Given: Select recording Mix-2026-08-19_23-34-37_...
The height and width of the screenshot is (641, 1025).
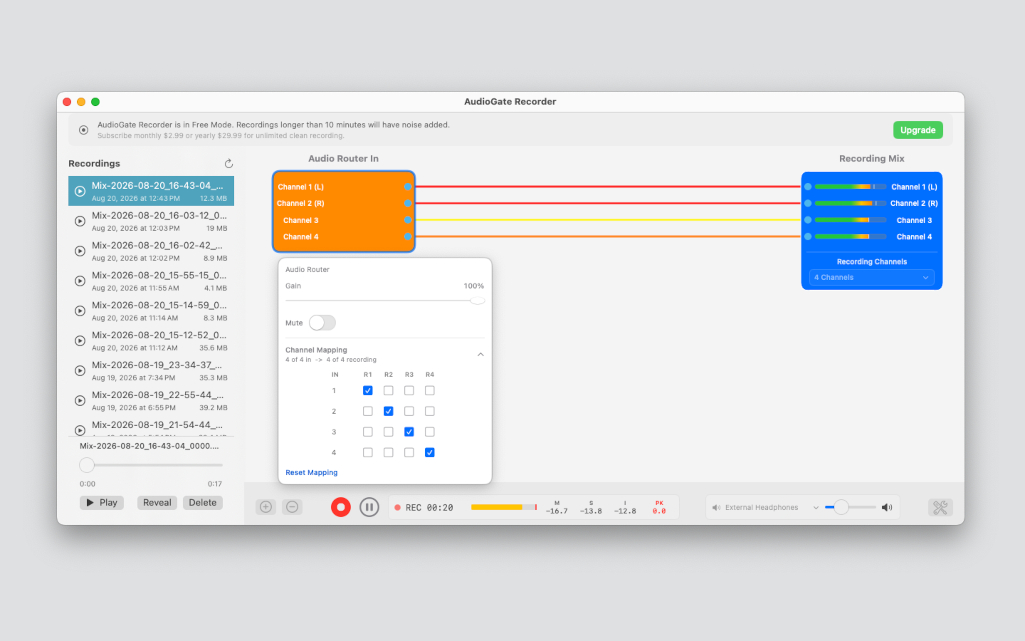Looking at the screenshot, I should tap(151, 370).
